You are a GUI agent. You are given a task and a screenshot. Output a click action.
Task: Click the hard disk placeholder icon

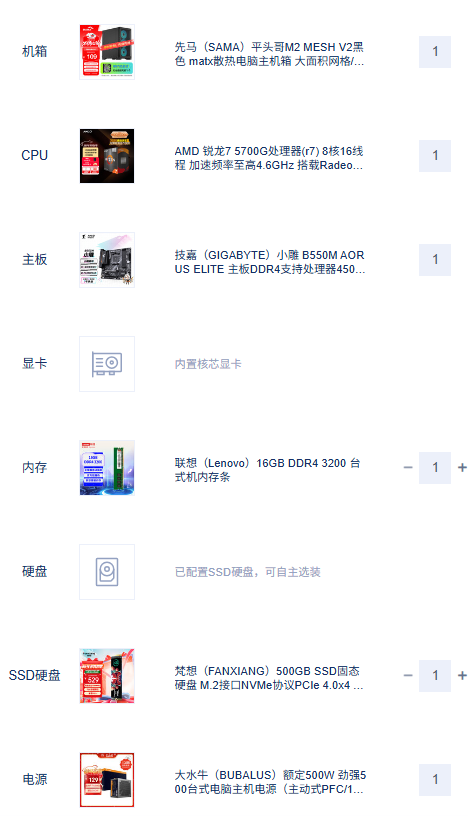(107, 572)
